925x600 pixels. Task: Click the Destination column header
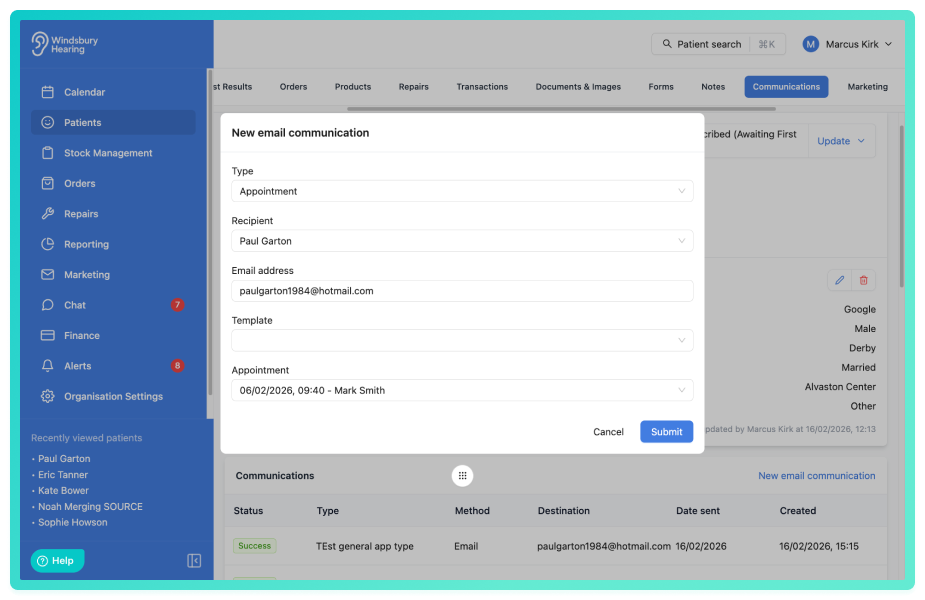point(563,510)
